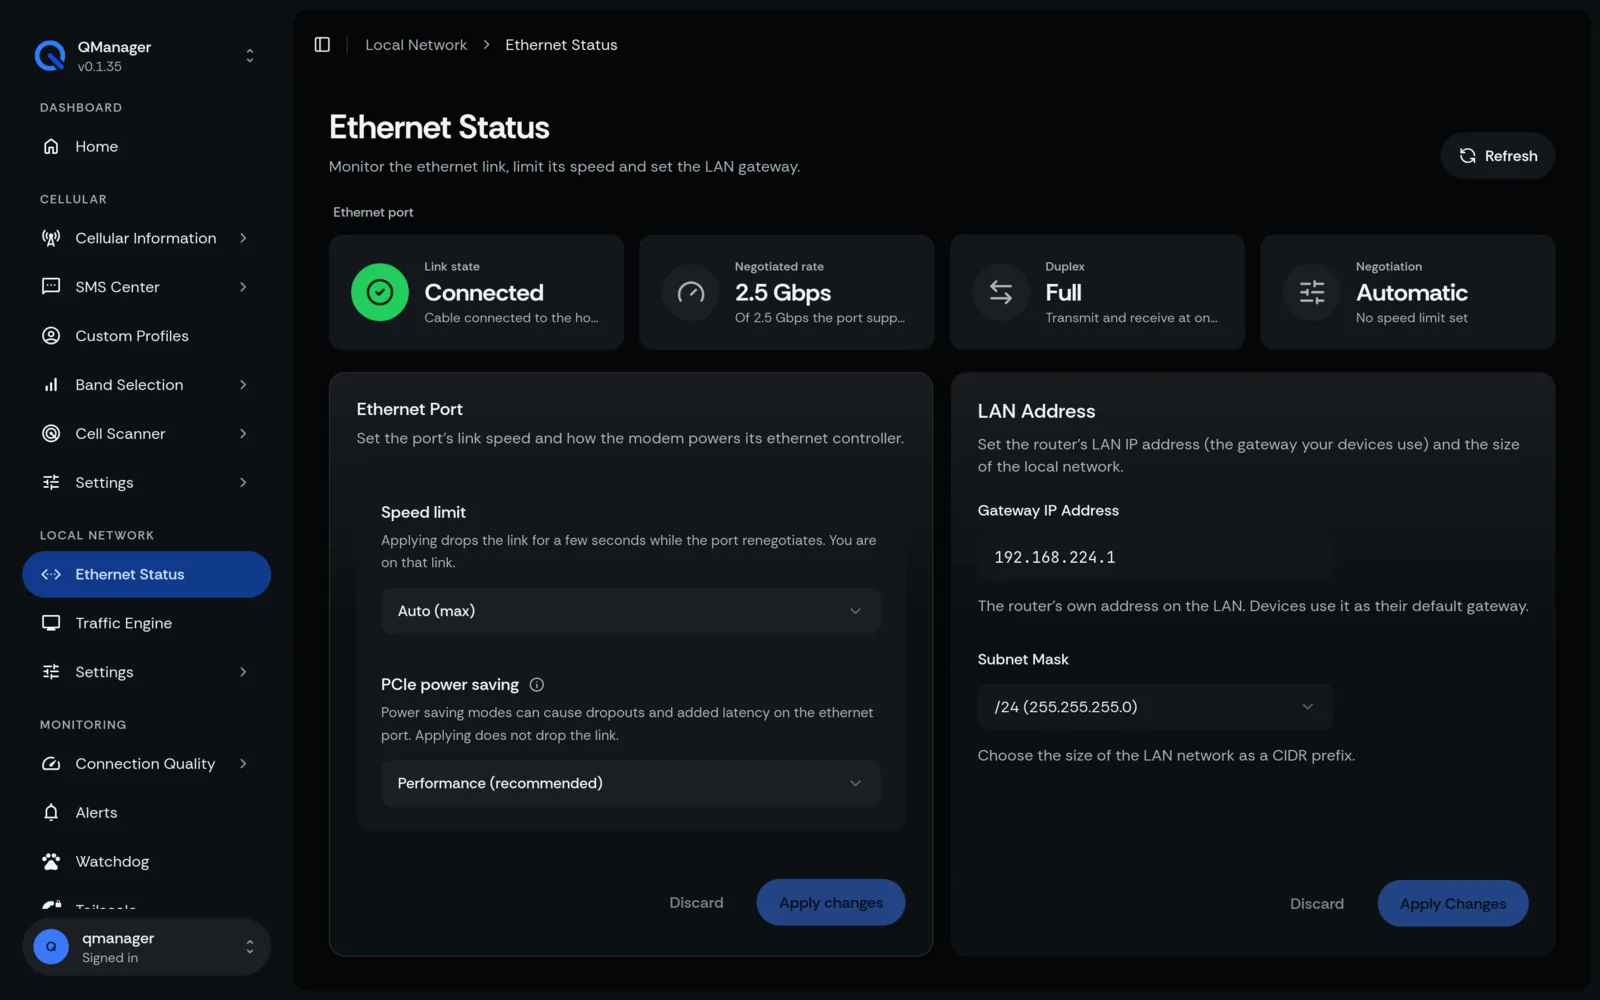Expand the Local Network Settings submenu
Image resolution: width=1600 pixels, height=1000 pixels.
(243, 672)
